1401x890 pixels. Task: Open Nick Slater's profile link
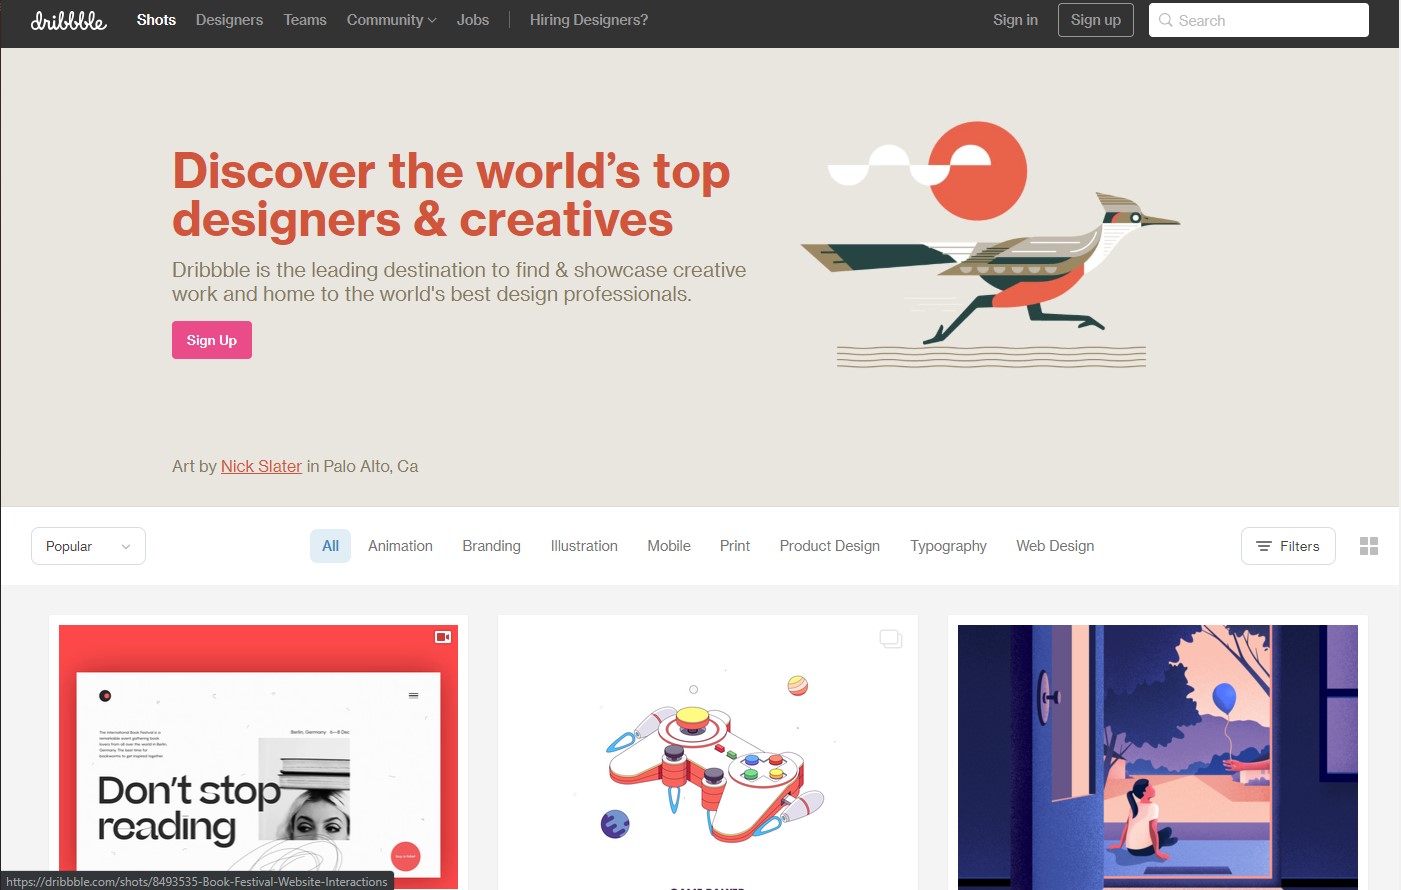pos(261,466)
